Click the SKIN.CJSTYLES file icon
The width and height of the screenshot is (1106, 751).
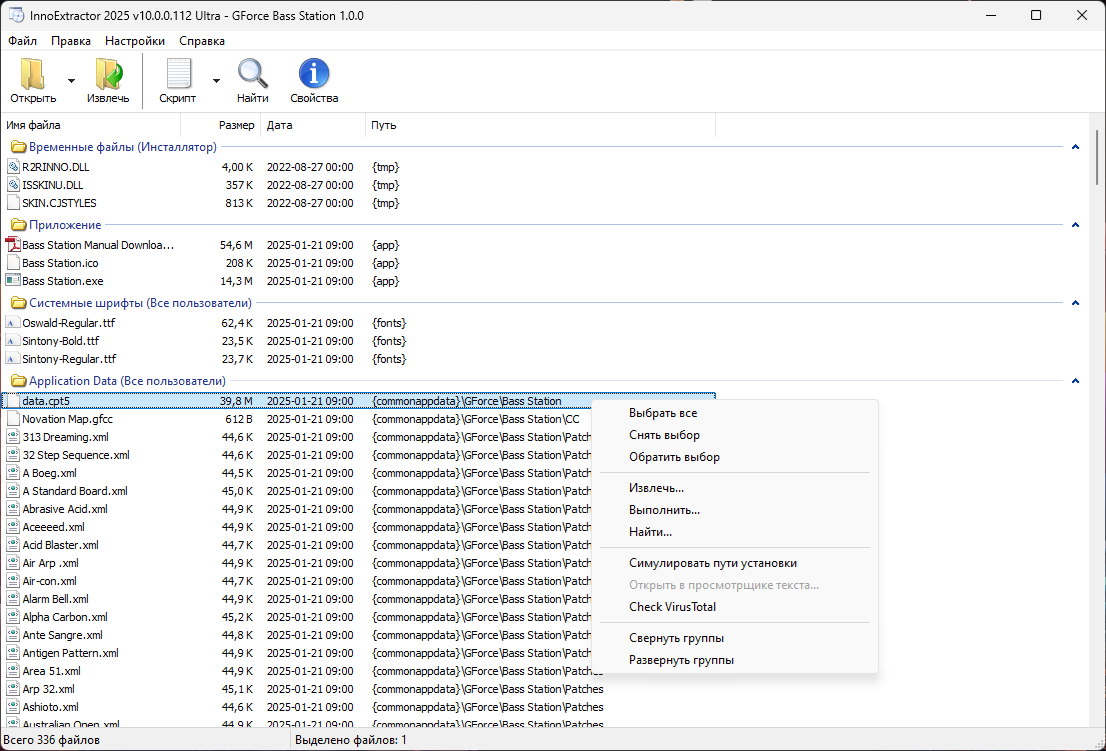tap(13, 203)
